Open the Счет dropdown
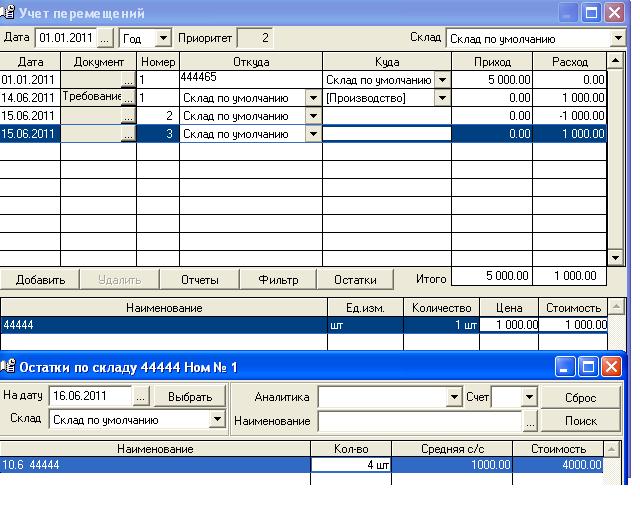 [529, 397]
